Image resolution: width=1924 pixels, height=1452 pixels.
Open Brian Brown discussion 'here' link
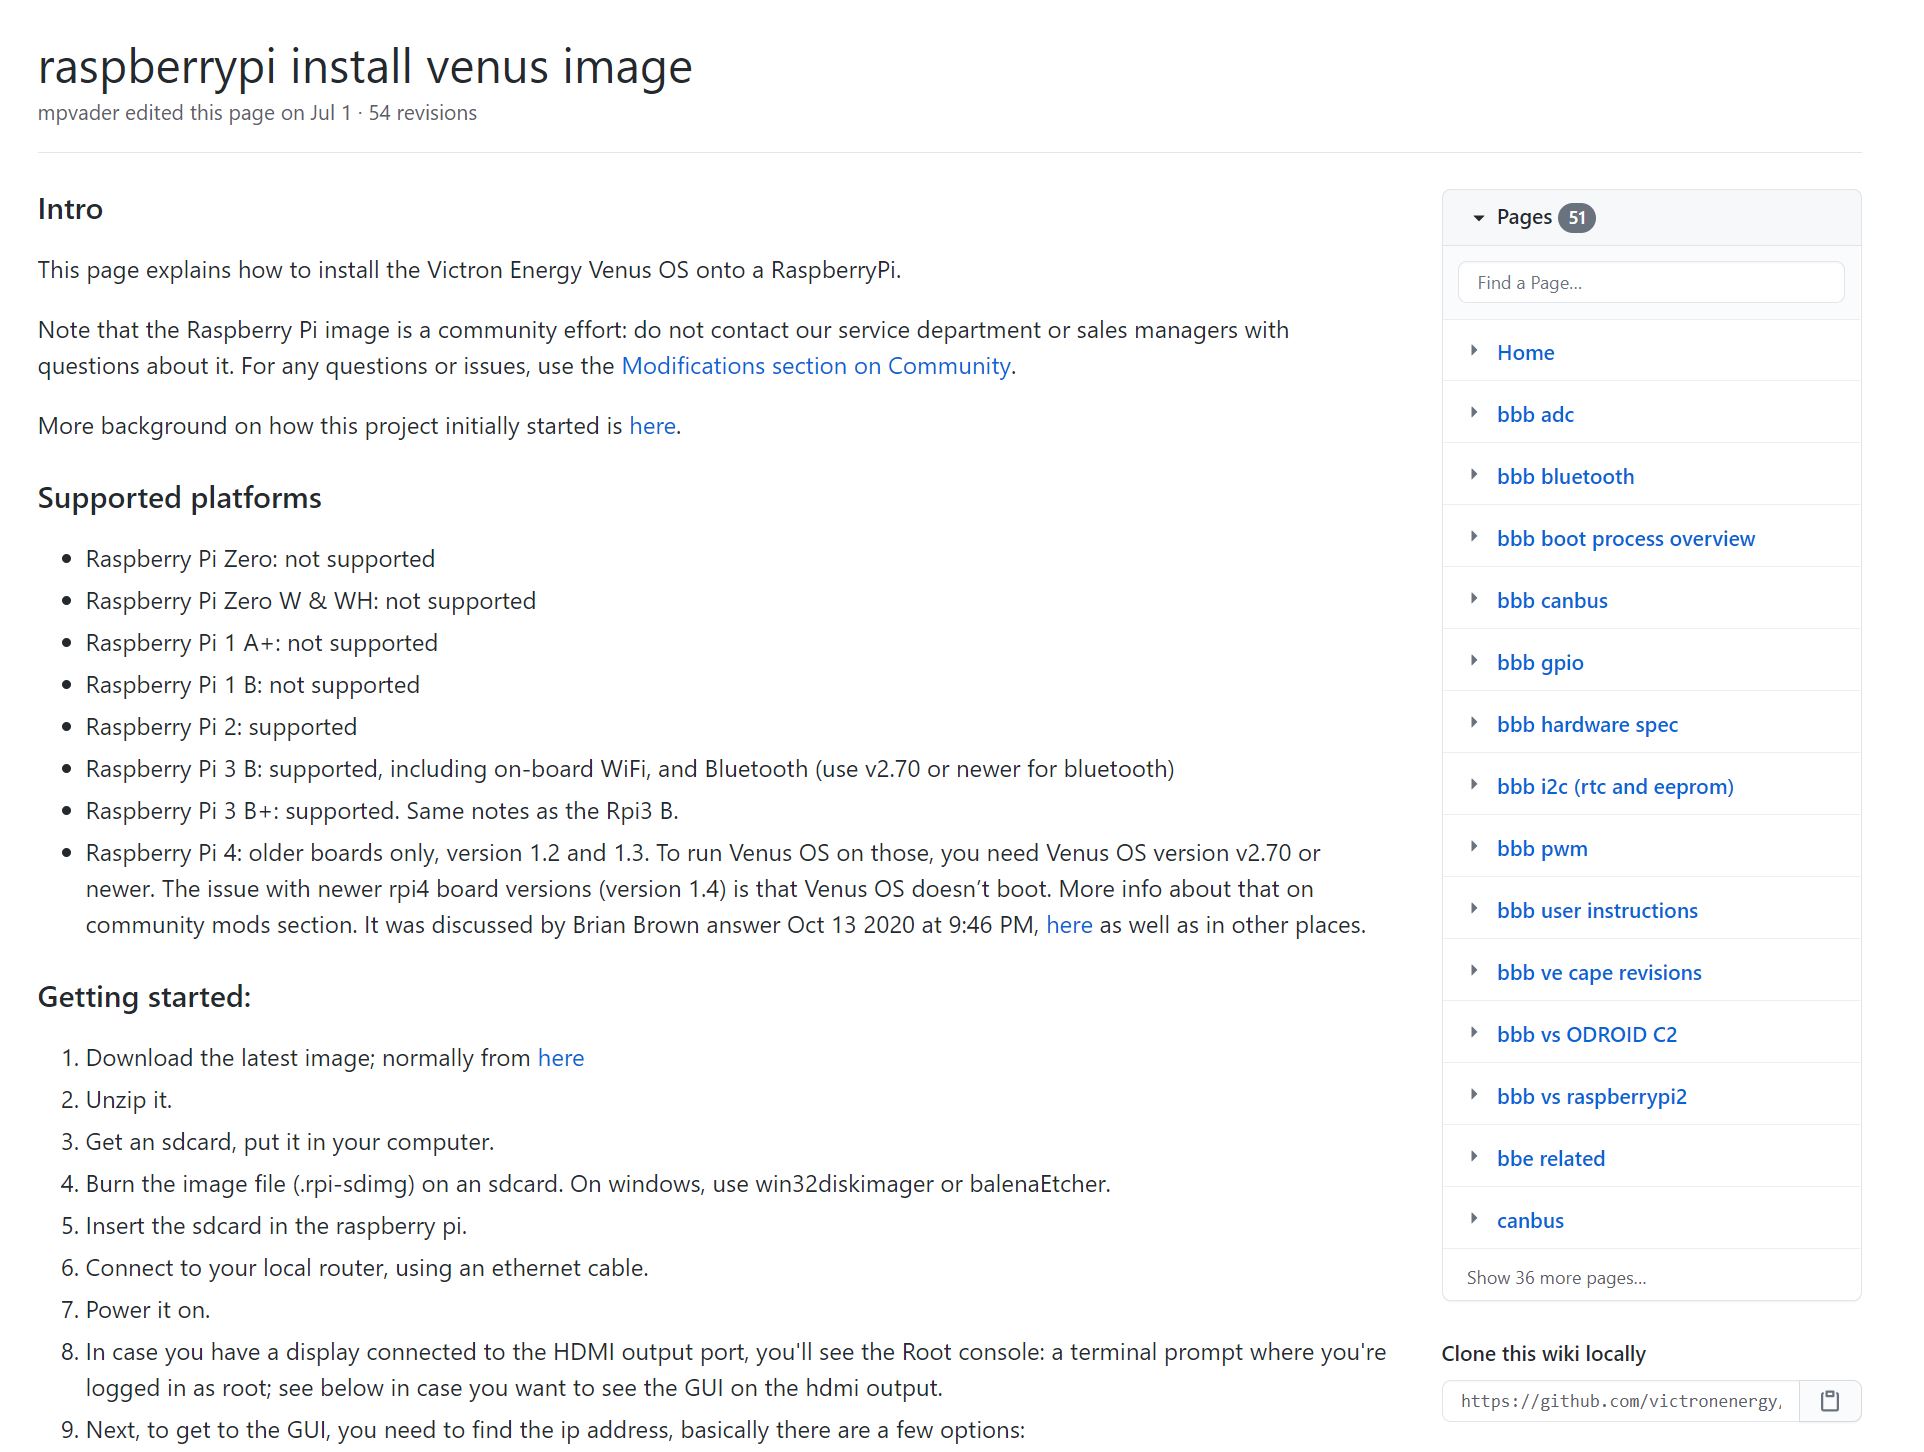[x=1069, y=925]
